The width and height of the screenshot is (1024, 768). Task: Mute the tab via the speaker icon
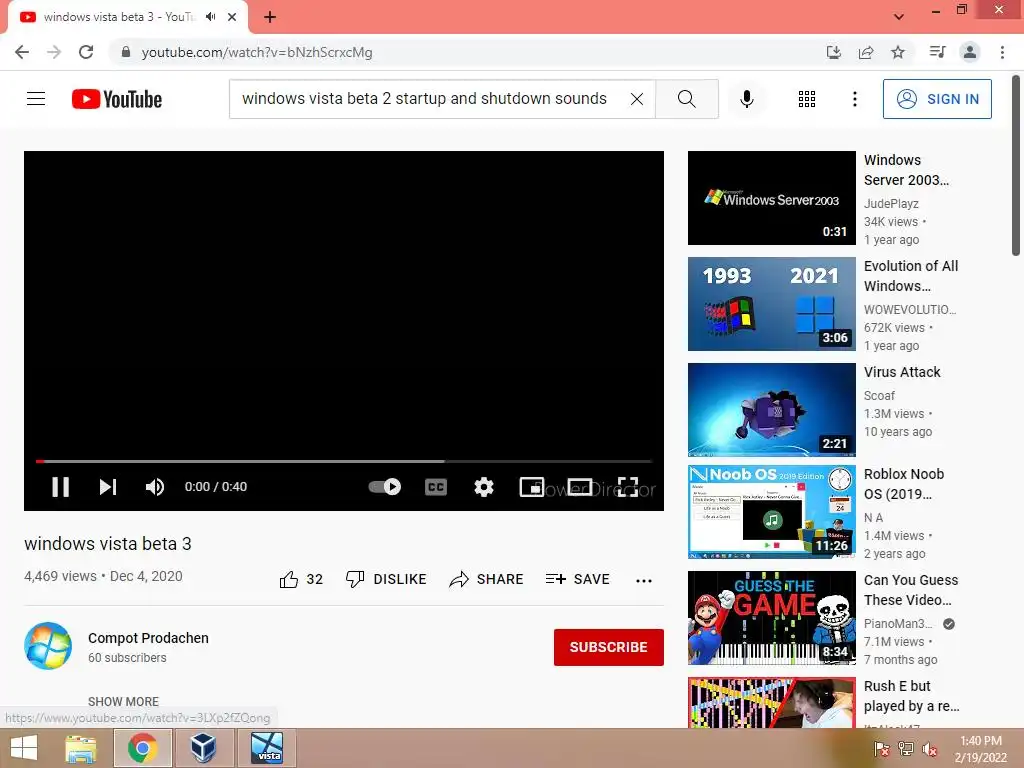coord(210,17)
